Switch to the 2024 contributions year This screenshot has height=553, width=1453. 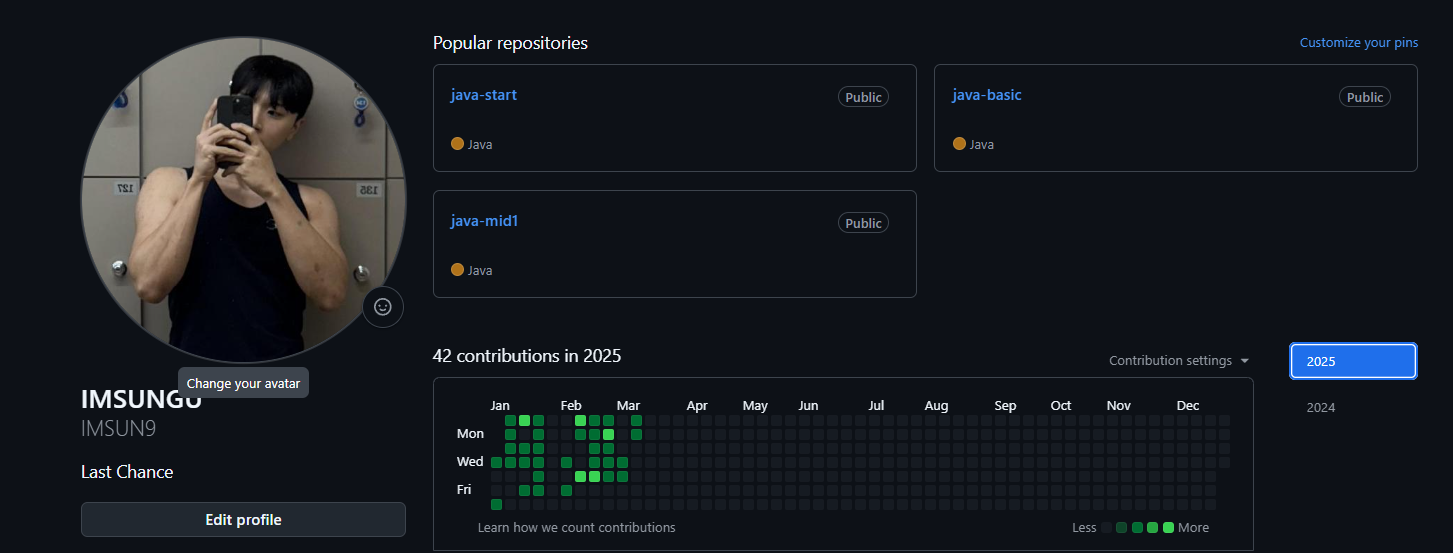click(1321, 408)
